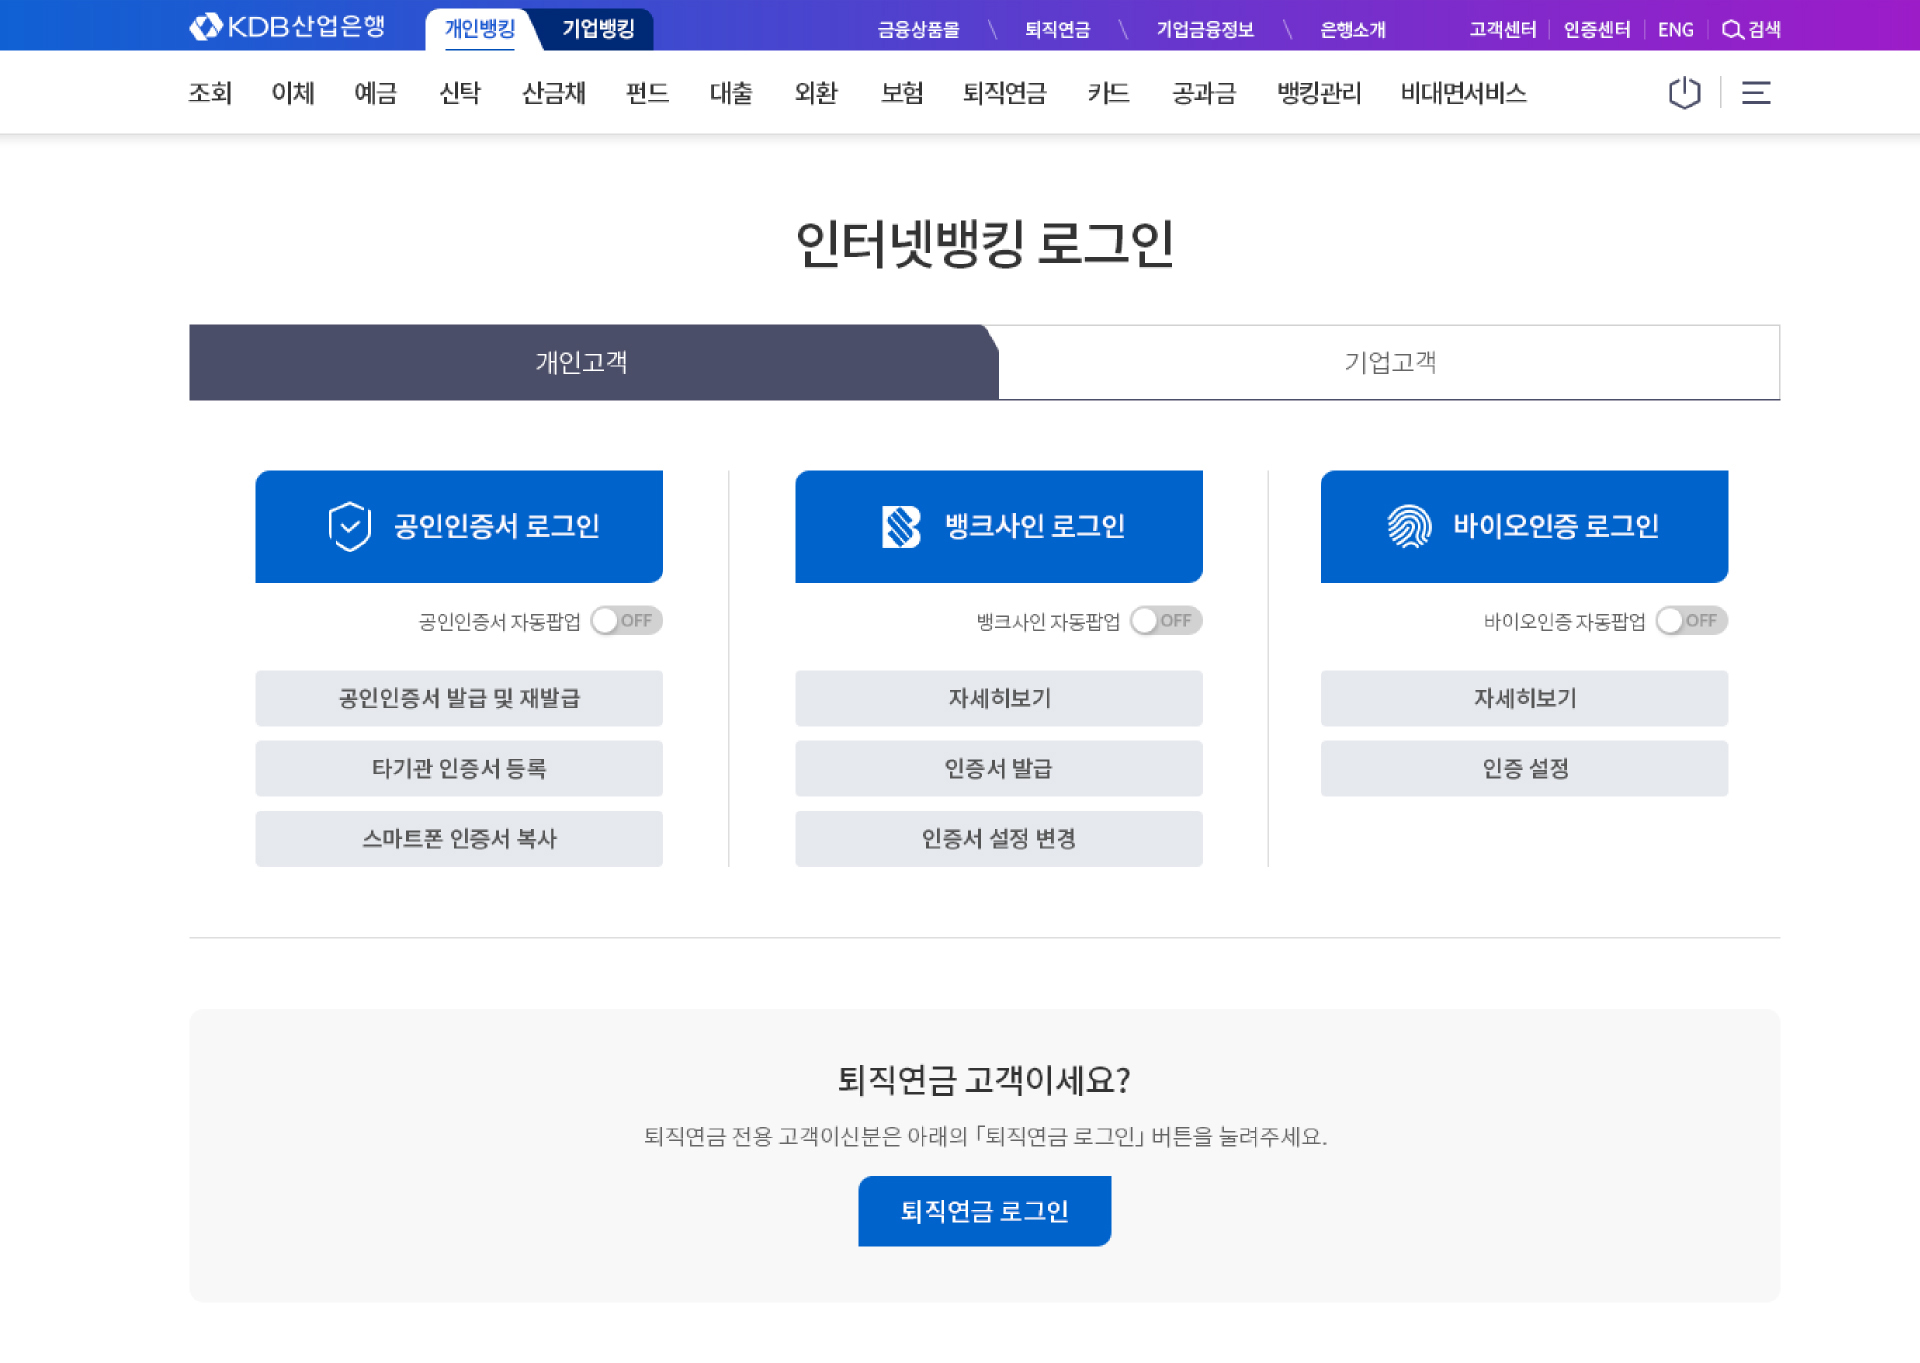Open the 이체 menu
Screen dimensions: 1920x1363
(293, 93)
